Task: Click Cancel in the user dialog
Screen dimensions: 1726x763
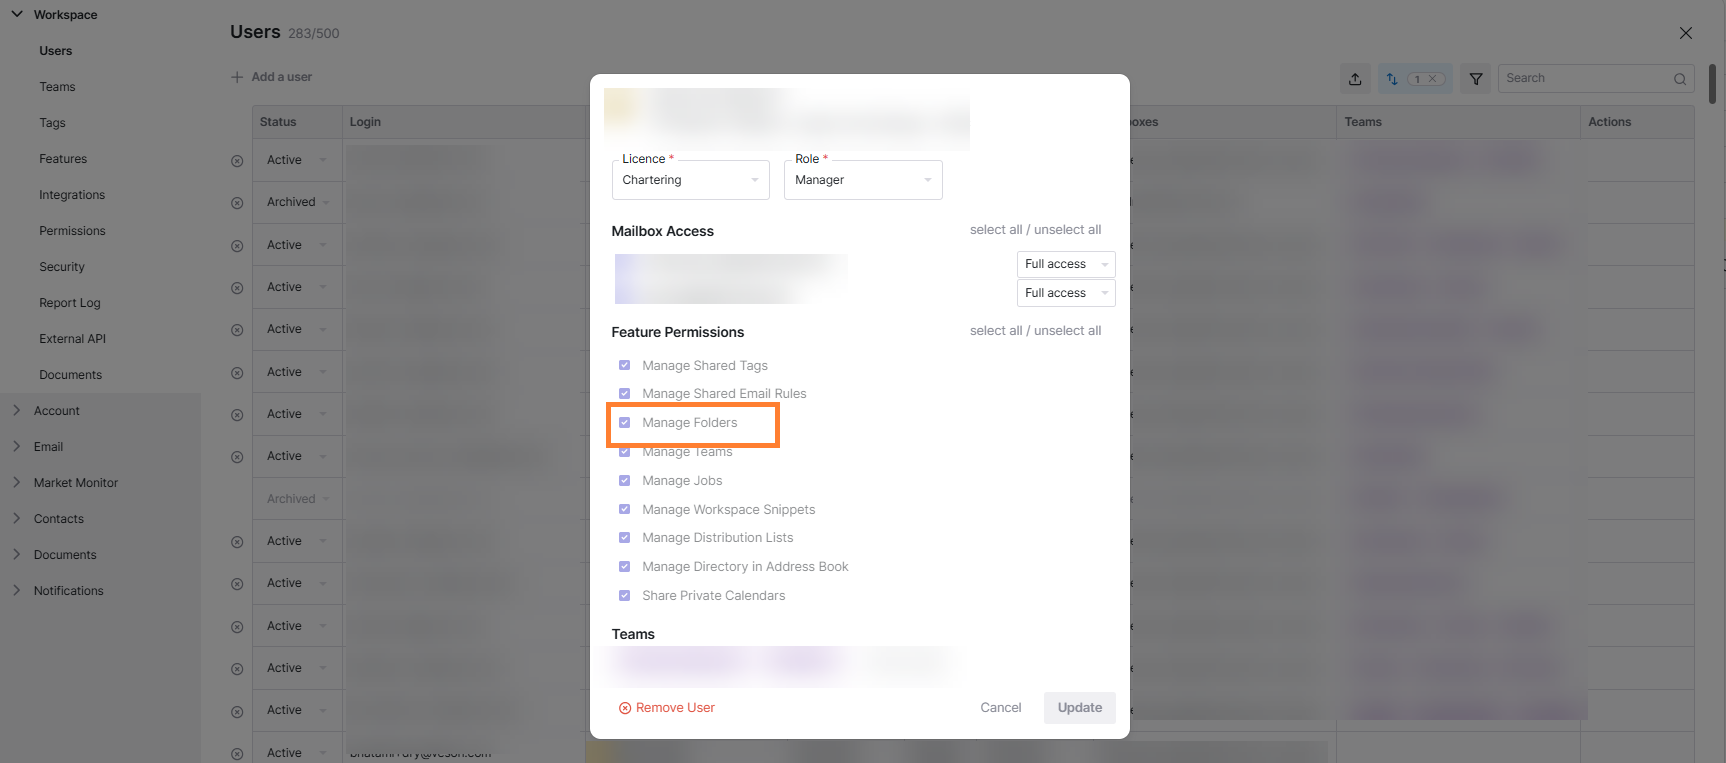Action: (1000, 708)
